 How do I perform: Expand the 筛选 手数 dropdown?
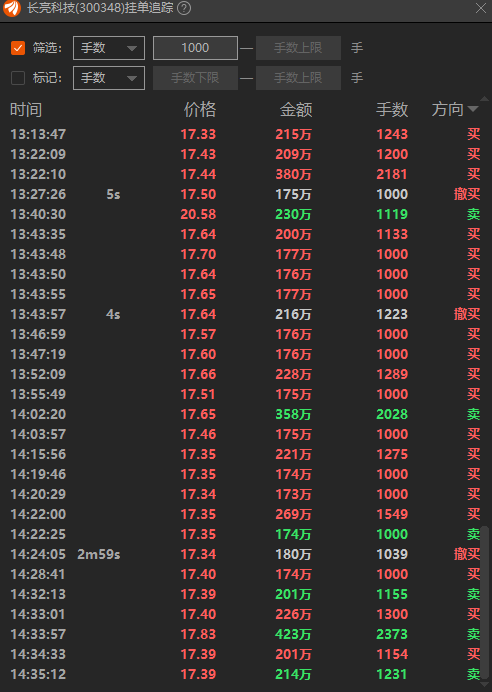[x=109, y=48]
